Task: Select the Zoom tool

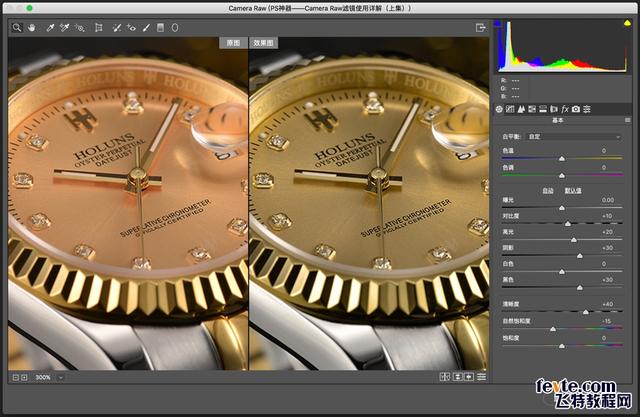Action: 17,28
